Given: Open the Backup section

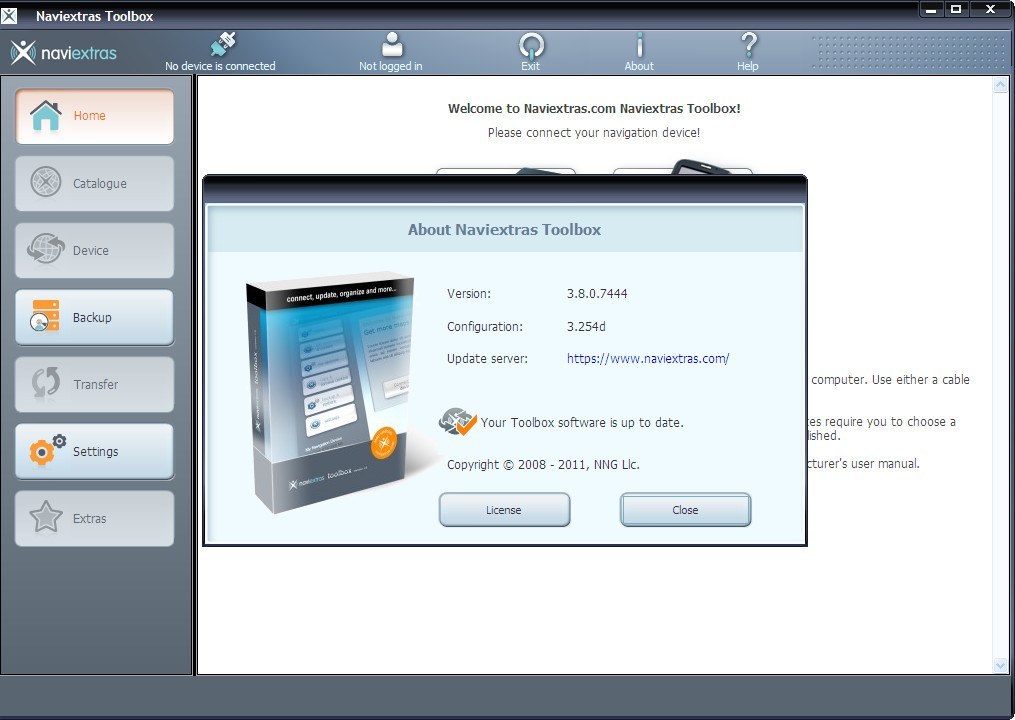Looking at the screenshot, I should 94,318.
